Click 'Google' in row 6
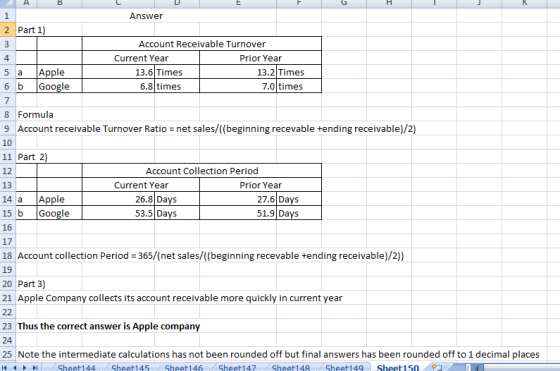Image resolution: width=560 pixels, height=371 pixels. 59,86
